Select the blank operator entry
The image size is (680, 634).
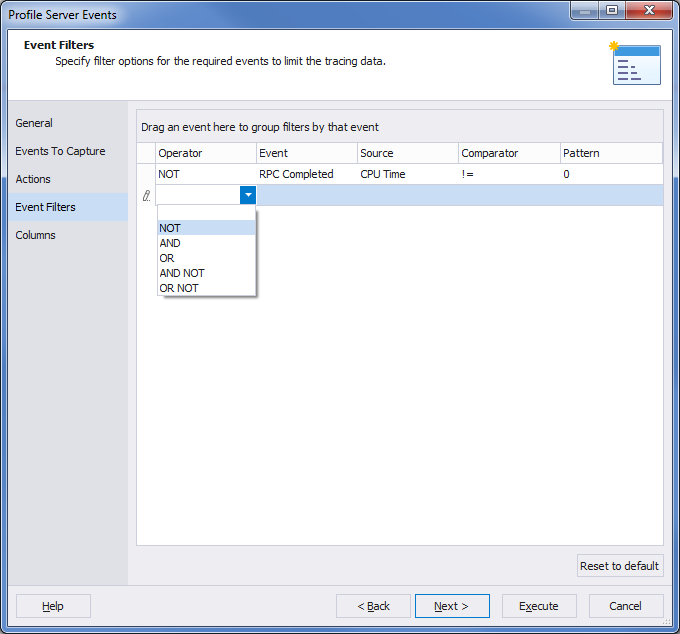point(206,213)
